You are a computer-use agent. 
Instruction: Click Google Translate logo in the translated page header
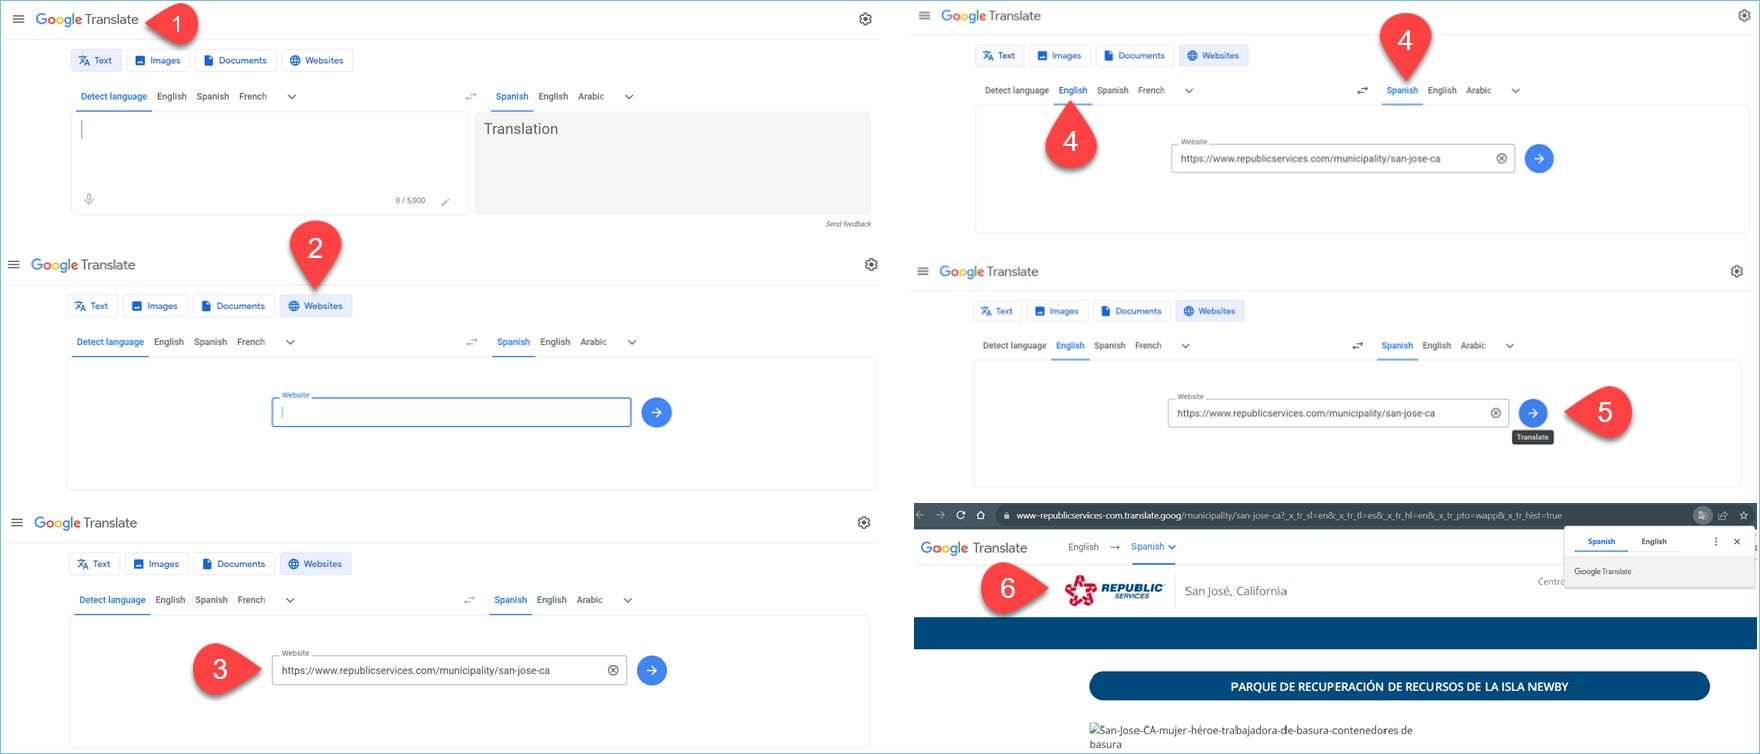coord(973,548)
